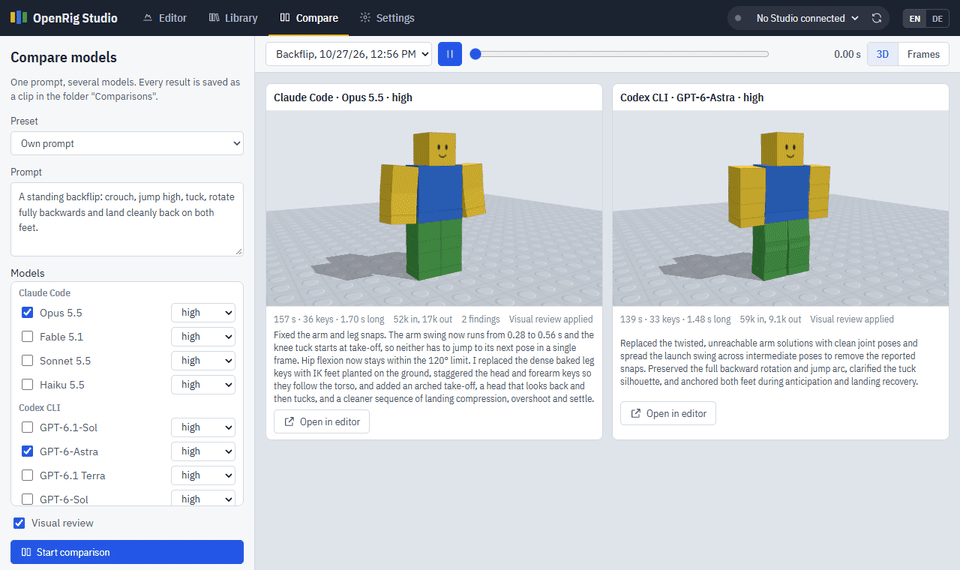Image resolution: width=960 pixels, height=570 pixels.
Task: Click the 'Claude Code' group label in Models
Action: (x=44, y=293)
